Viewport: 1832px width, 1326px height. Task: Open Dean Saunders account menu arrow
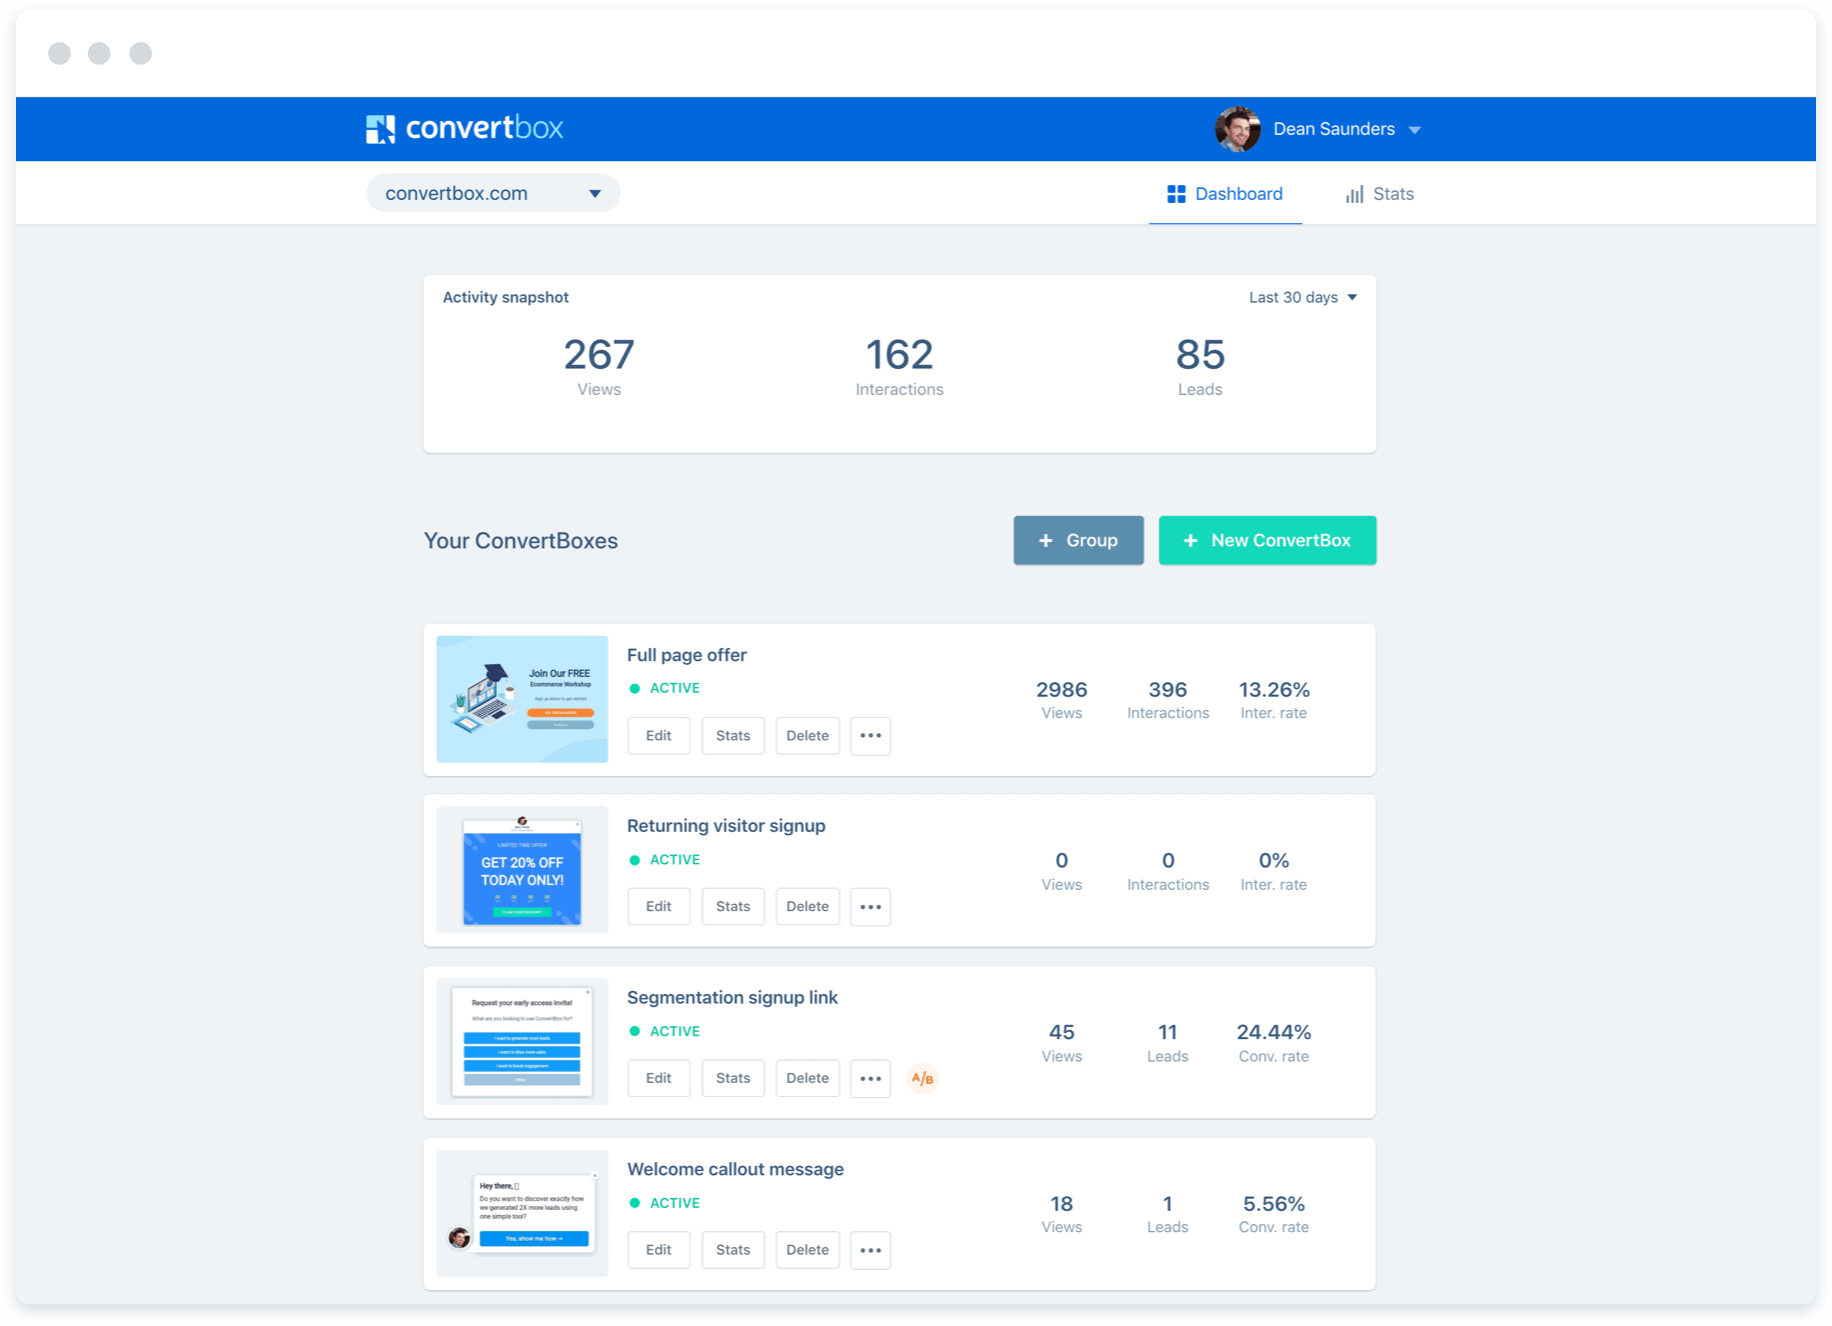pyautogui.click(x=1415, y=130)
